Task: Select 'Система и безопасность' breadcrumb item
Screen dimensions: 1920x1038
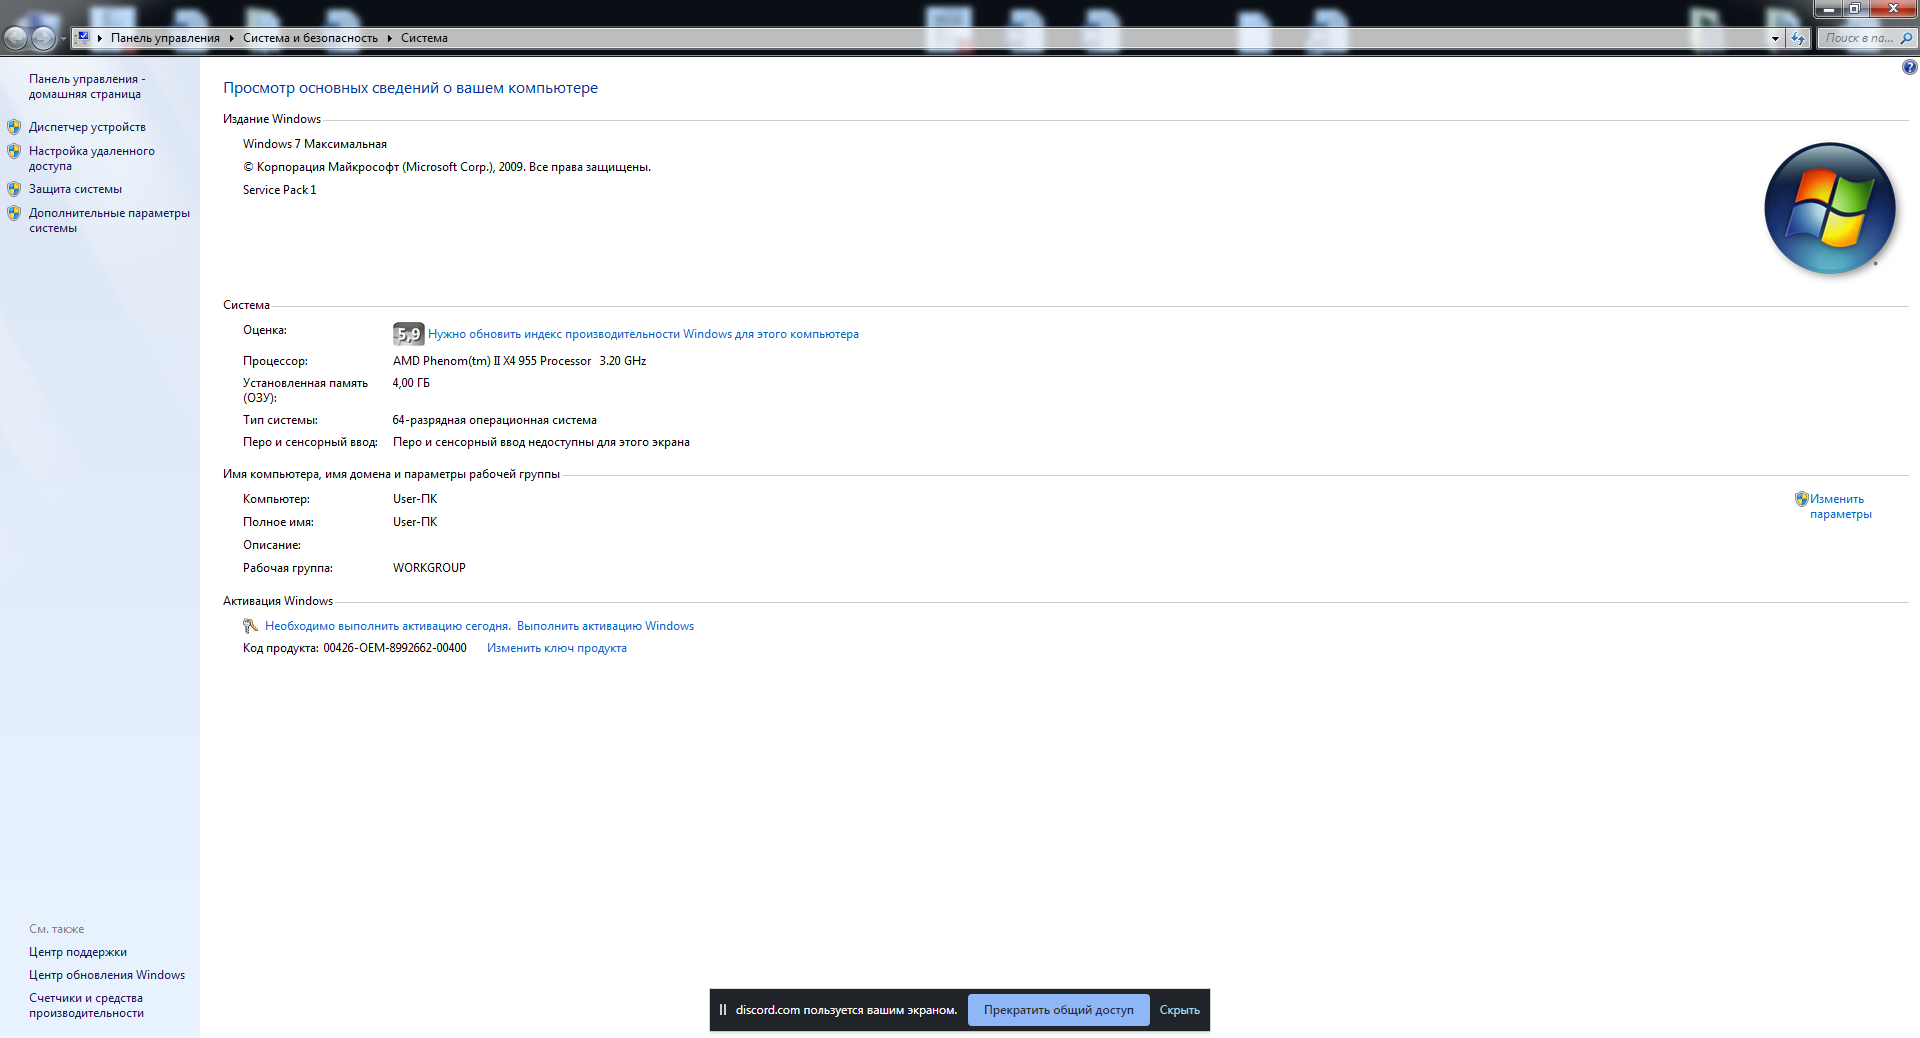Action: 310,38
